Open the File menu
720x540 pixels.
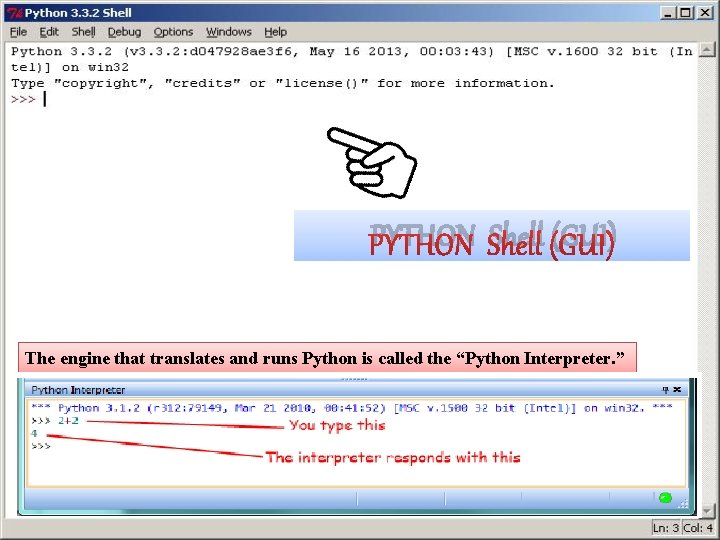(x=18, y=32)
